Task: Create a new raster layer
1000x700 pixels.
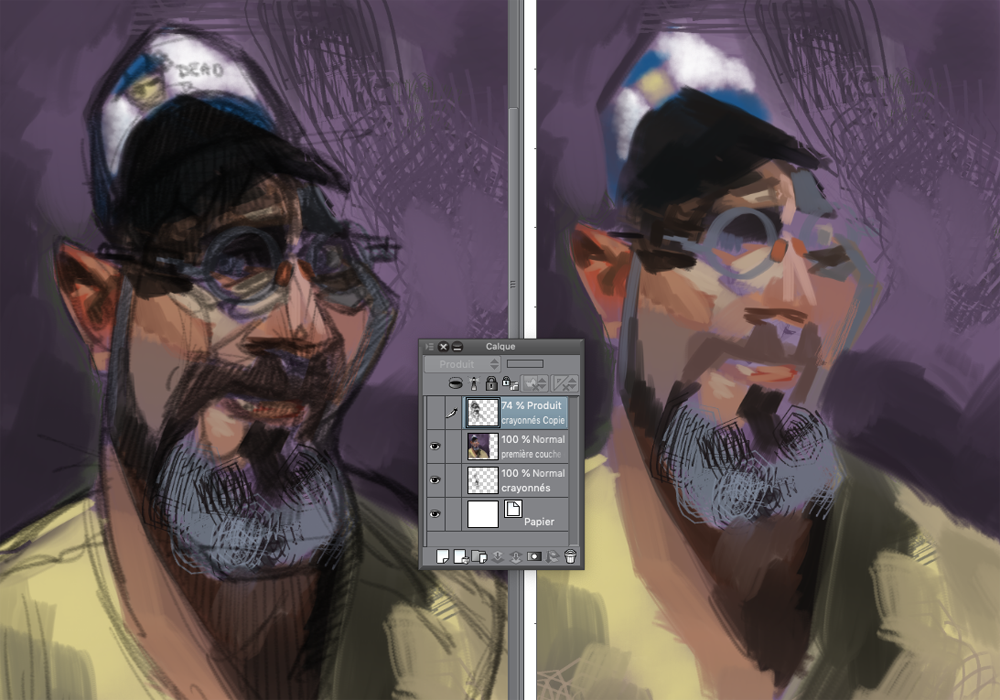Action: [442, 556]
